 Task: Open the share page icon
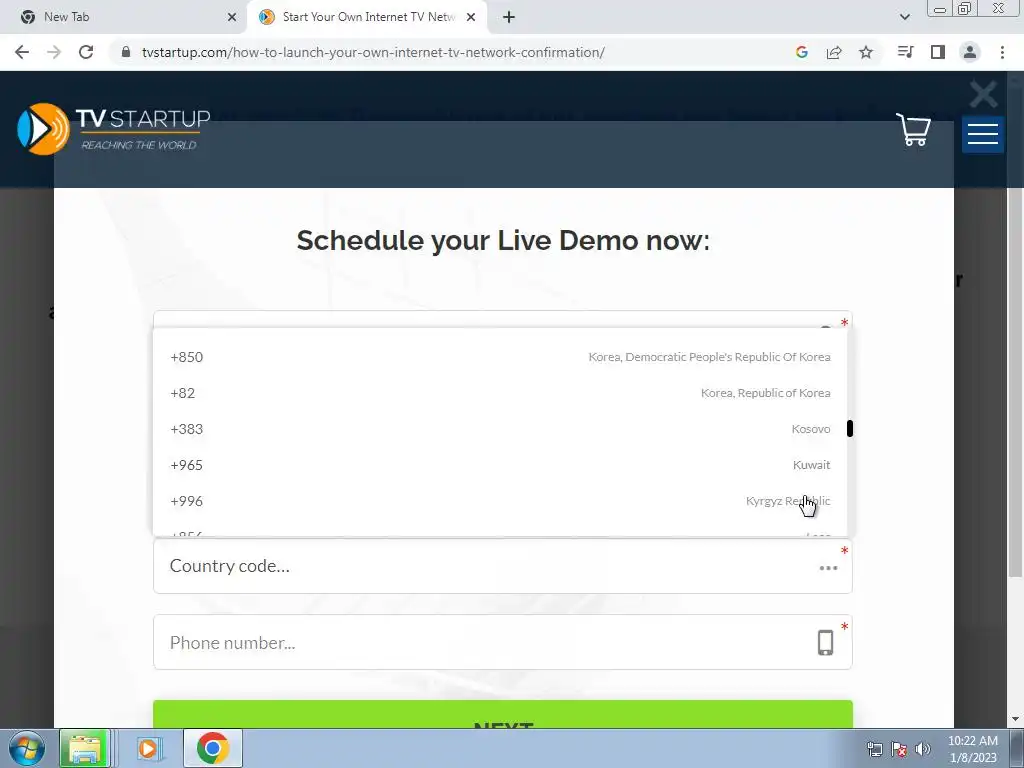[834, 52]
